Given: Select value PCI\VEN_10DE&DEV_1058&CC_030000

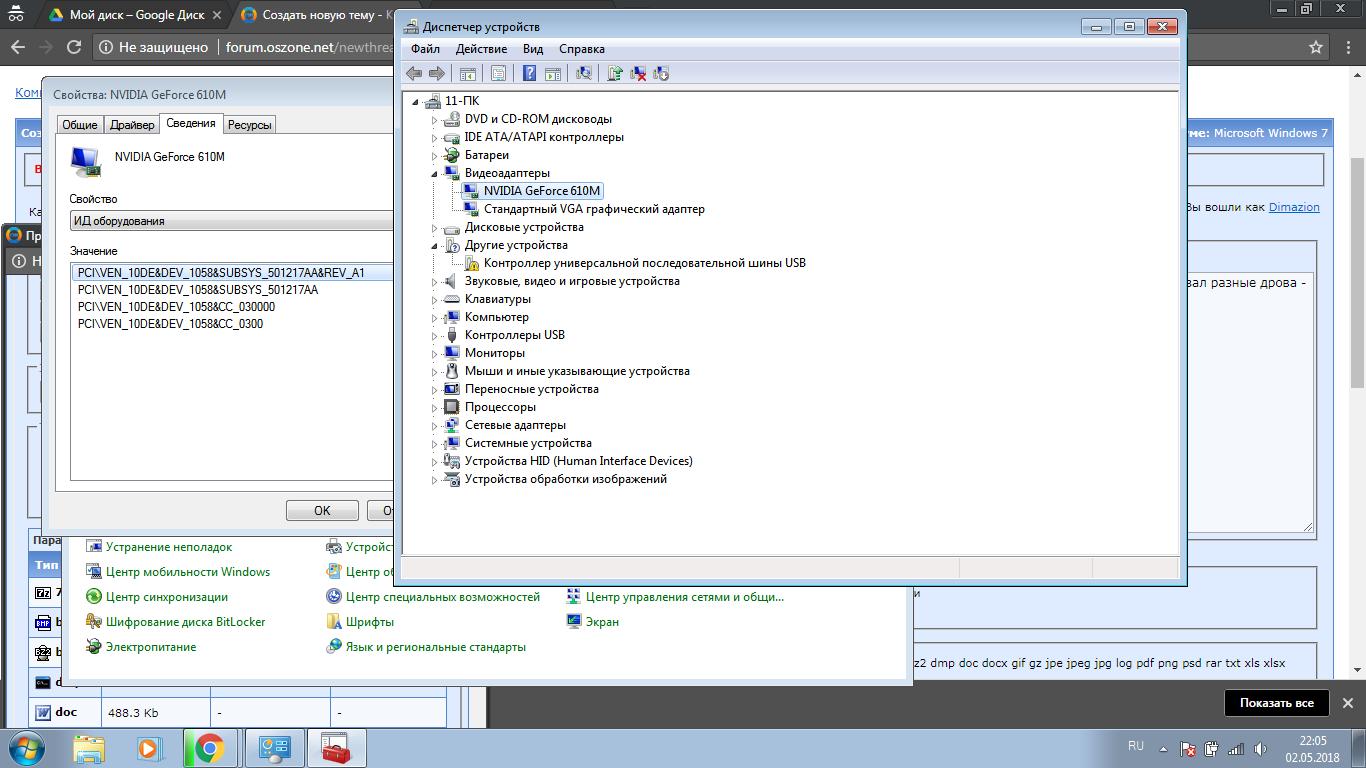Looking at the screenshot, I should (176, 307).
